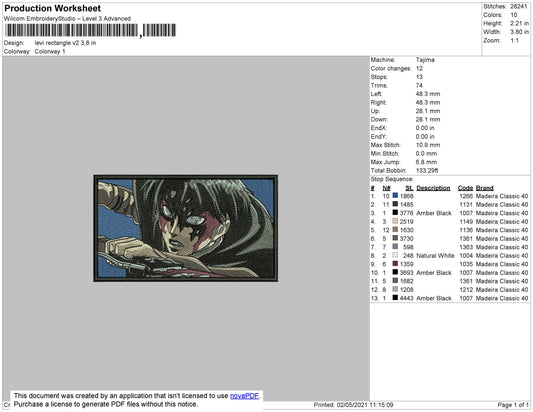Screen dimensions: 533x412
Task: Click the novaPDF hyperlink
Action: (244, 396)
